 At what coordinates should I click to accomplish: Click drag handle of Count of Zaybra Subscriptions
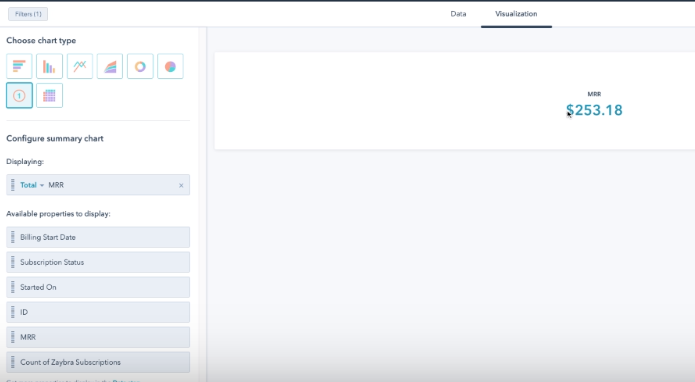point(12,362)
